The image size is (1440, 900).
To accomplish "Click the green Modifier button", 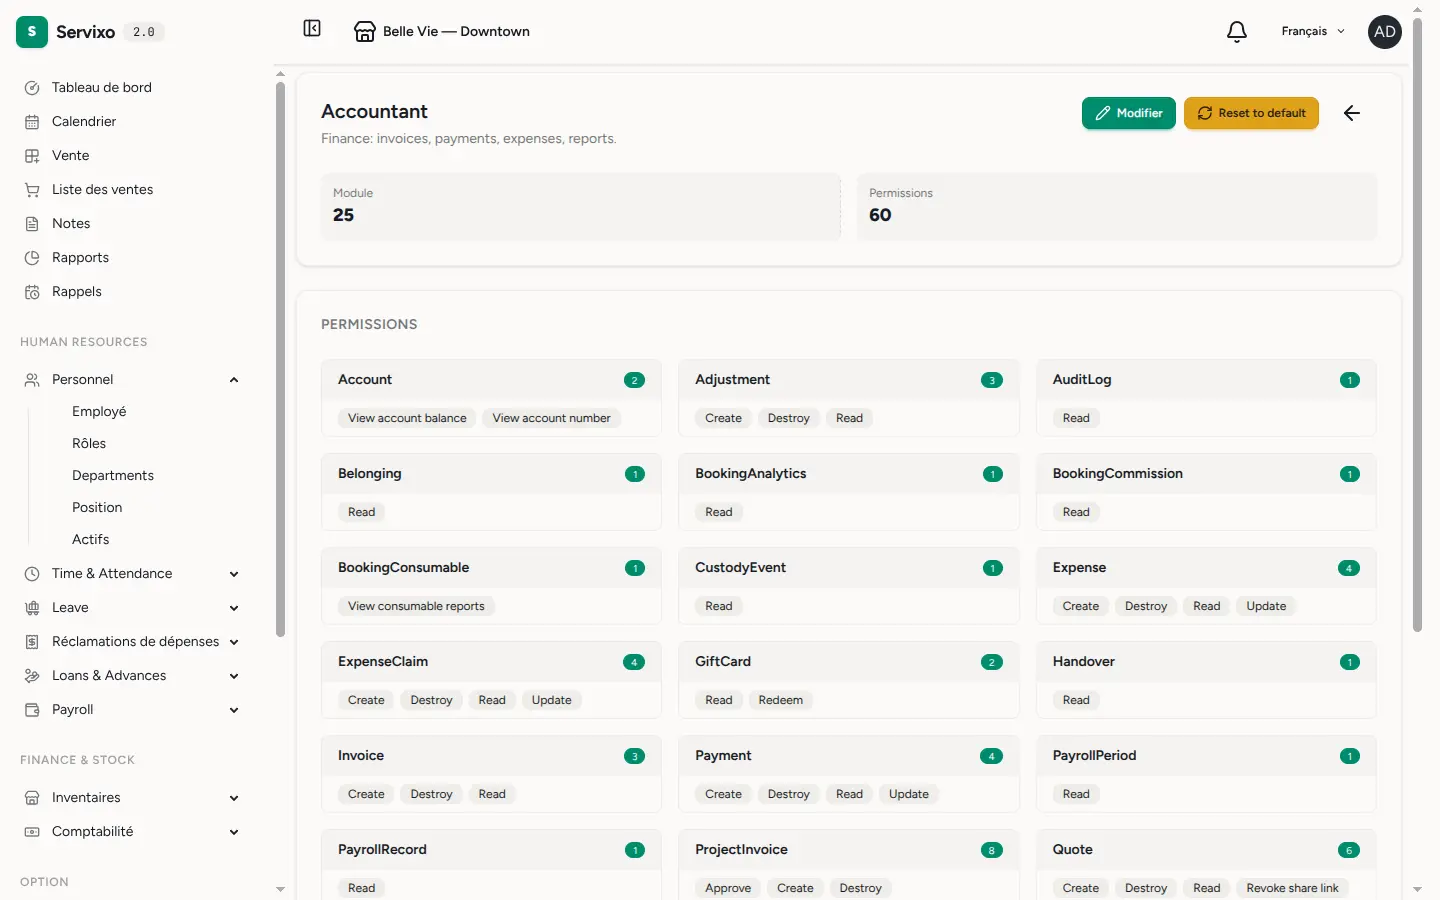I will (1128, 113).
